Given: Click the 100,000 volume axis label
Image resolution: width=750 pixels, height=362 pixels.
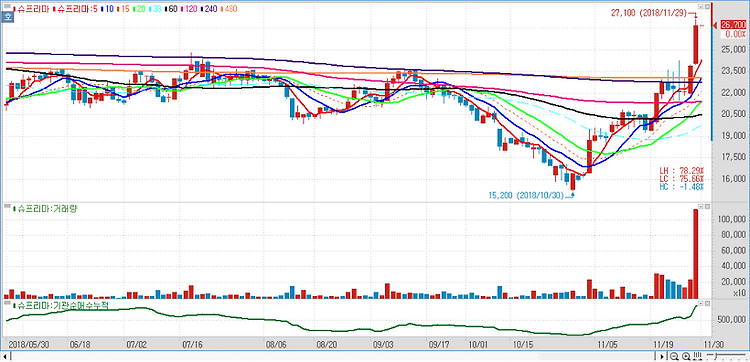Looking at the screenshot, I should tap(731, 219).
